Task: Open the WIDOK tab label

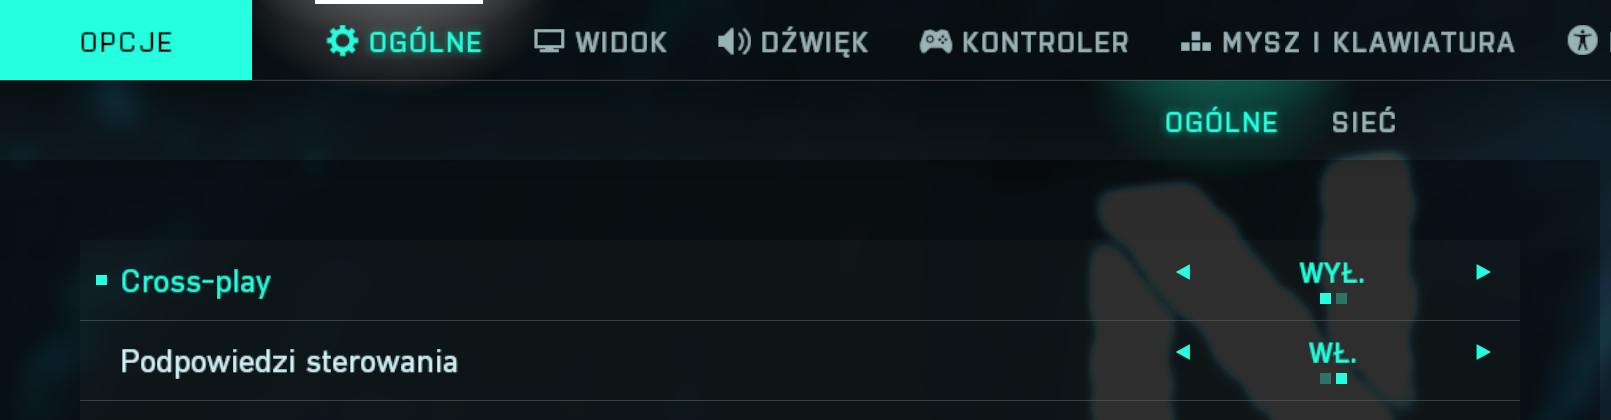Action: (621, 42)
